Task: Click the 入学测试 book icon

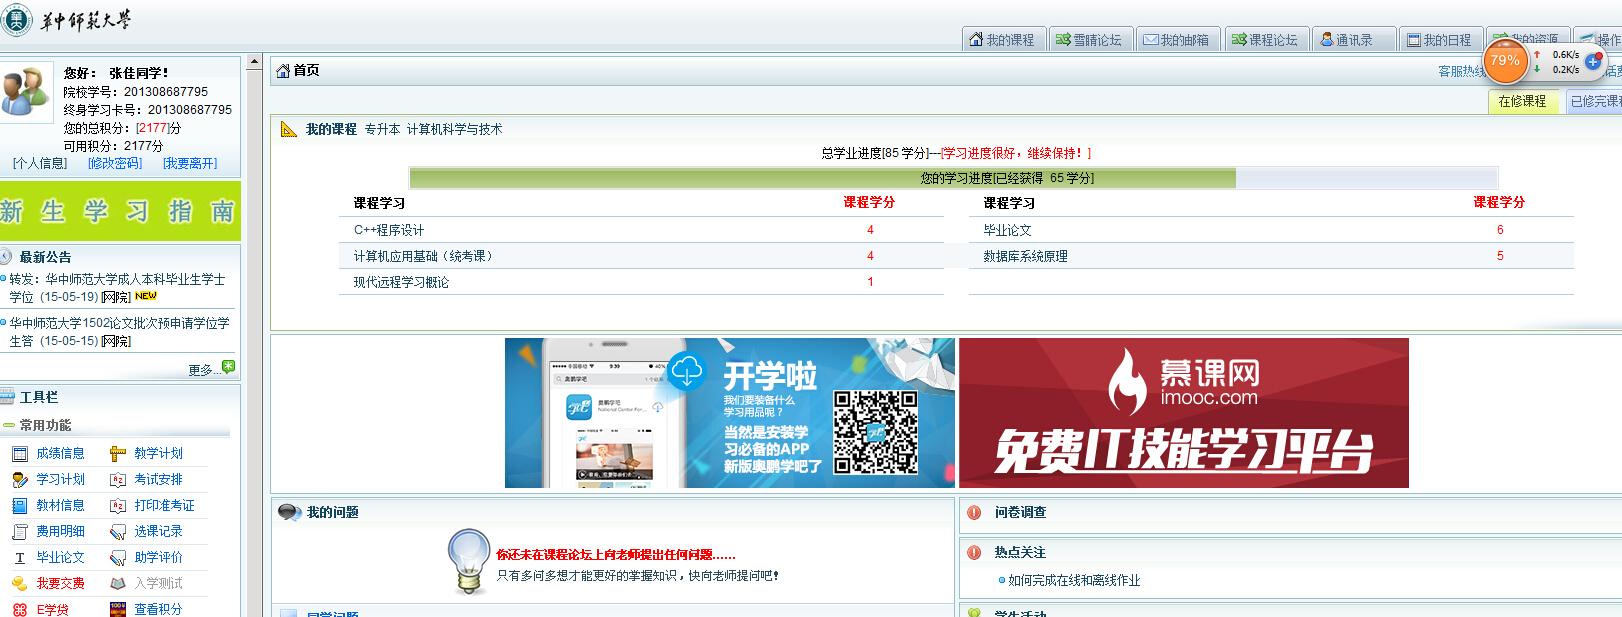Action: pos(118,584)
